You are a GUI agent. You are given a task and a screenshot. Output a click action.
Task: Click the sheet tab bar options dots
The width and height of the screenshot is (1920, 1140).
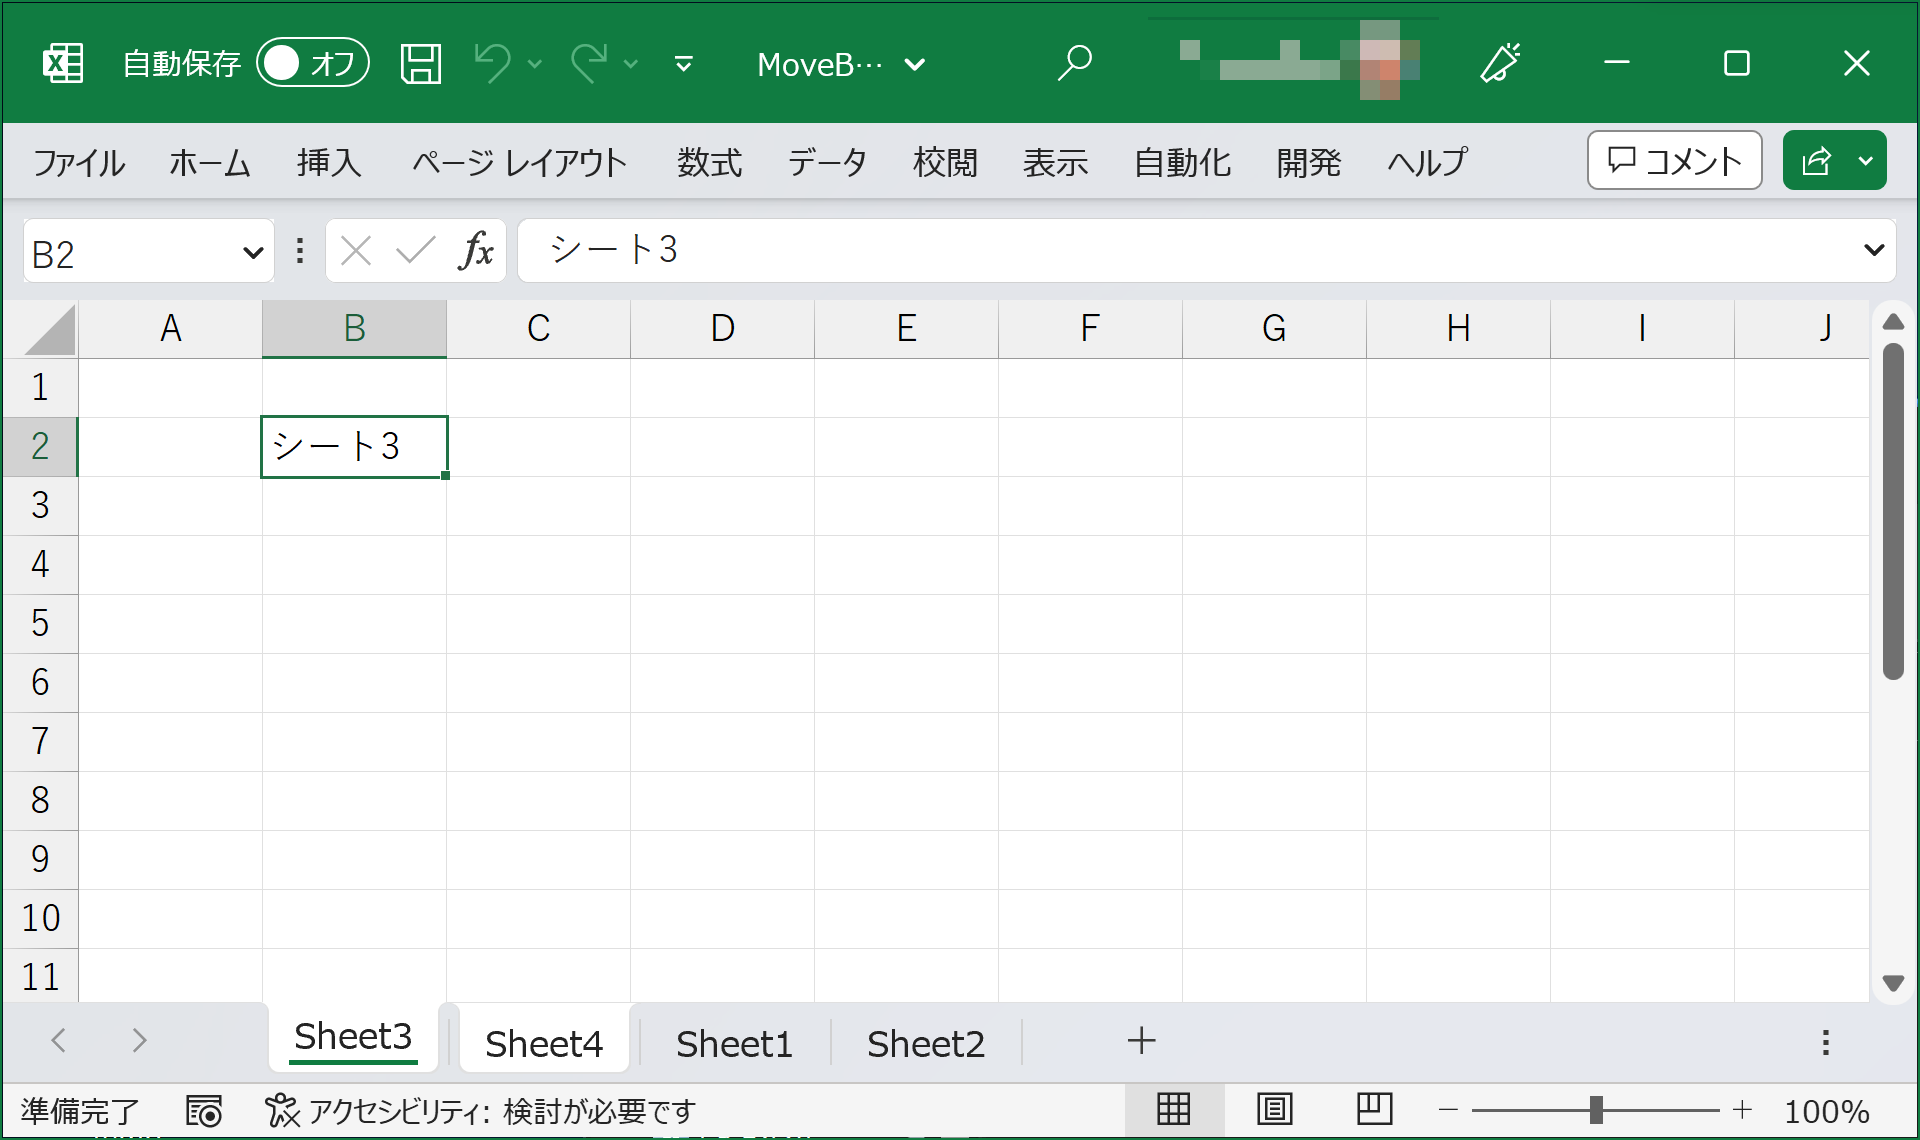point(1826,1043)
